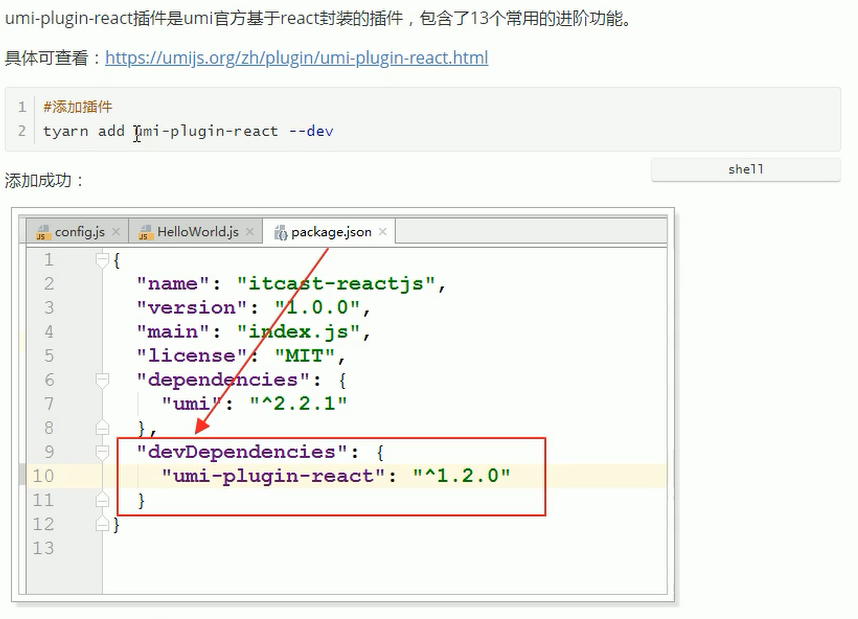This screenshot has width=858, height=619.
Task: Click line number 13 in the gutter
Action: (x=43, y=548)
